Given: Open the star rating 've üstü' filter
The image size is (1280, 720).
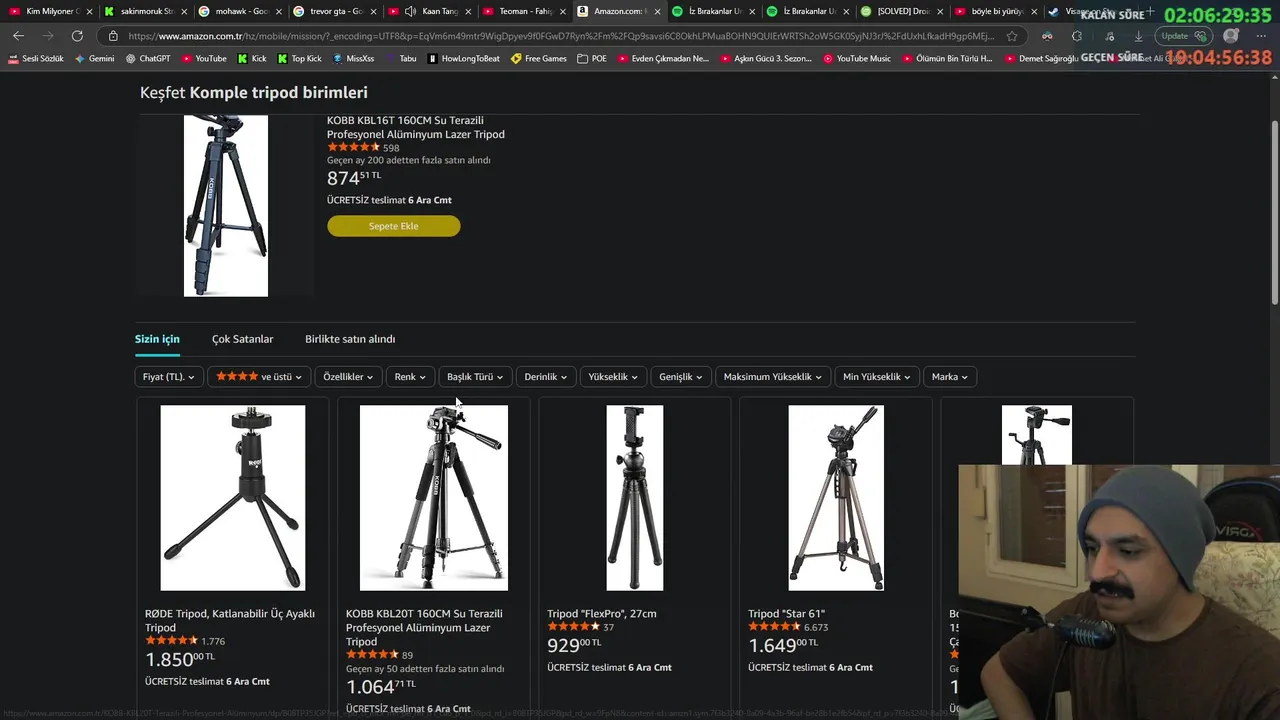Looking at the screenshot, I should 259,377.
